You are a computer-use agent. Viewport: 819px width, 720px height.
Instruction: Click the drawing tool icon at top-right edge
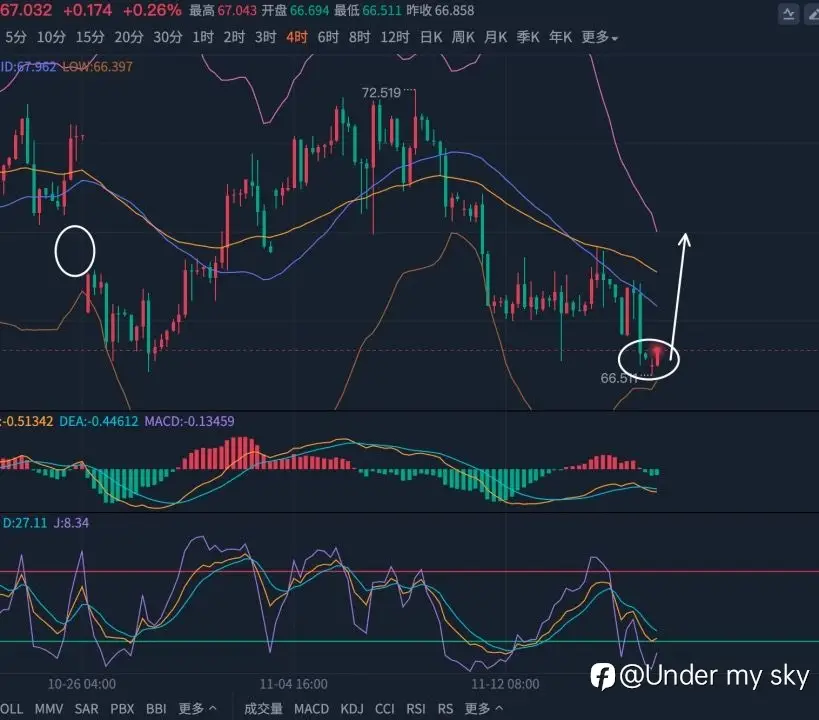[x=812, y=14]
